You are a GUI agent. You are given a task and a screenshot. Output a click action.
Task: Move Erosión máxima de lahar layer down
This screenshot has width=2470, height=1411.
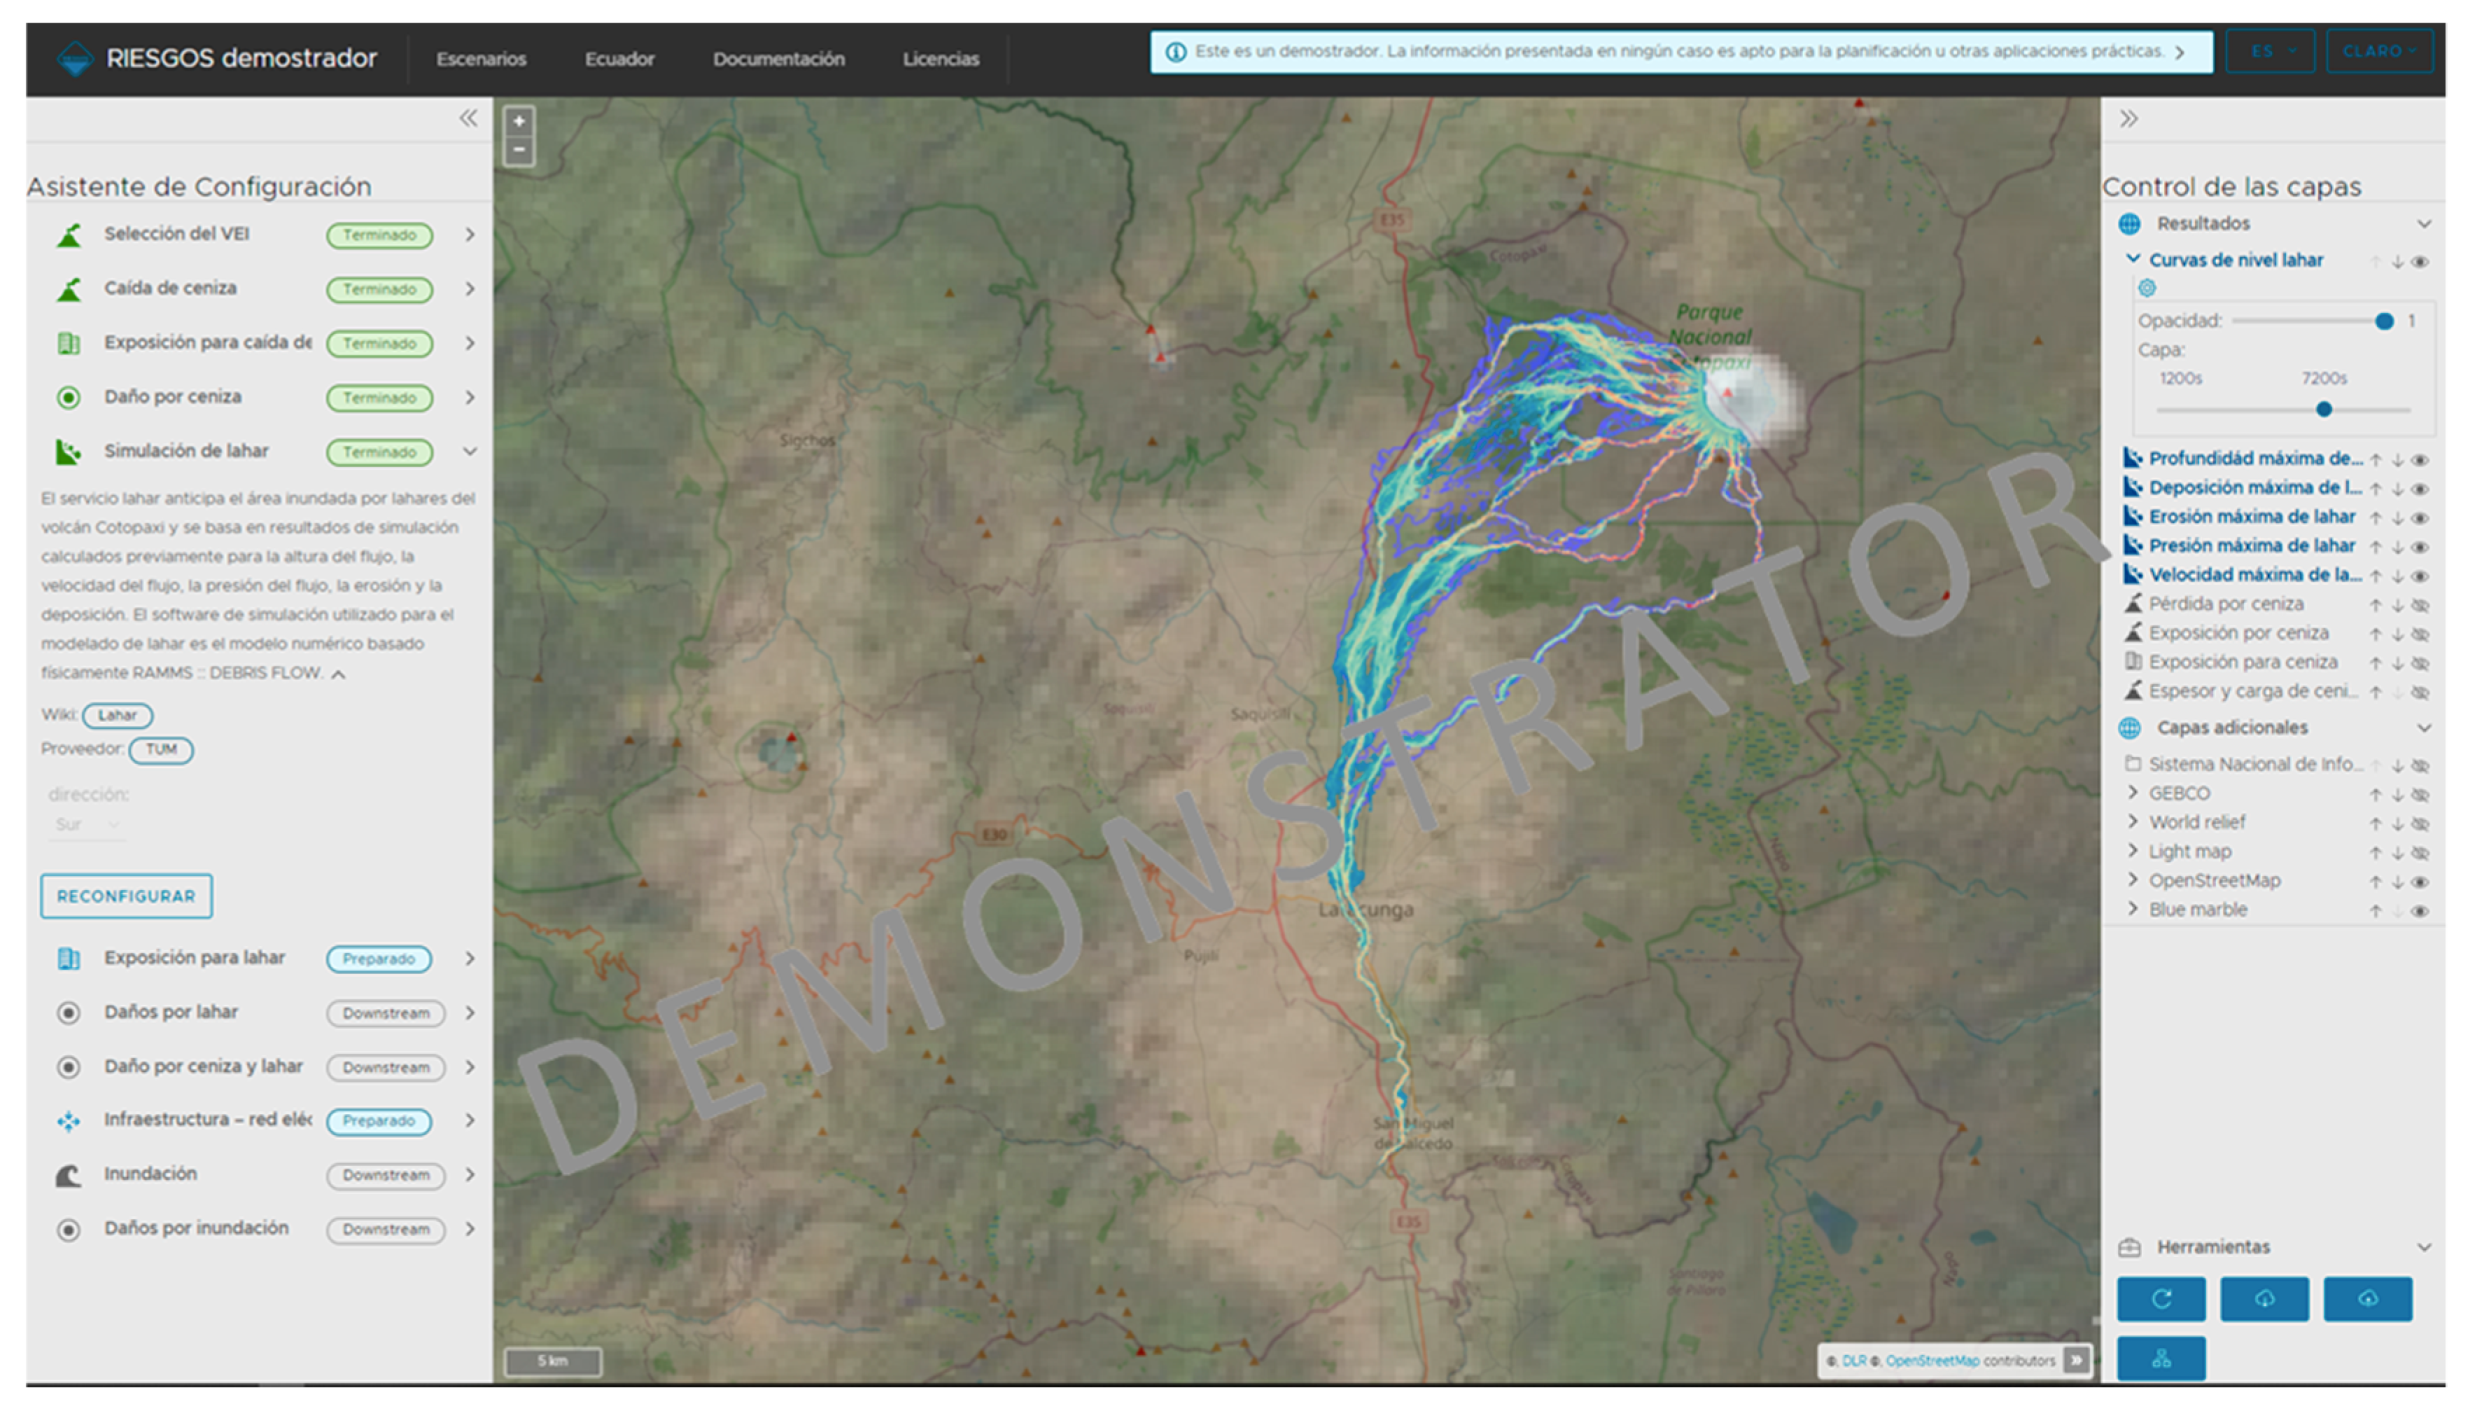click(2397, 518)
